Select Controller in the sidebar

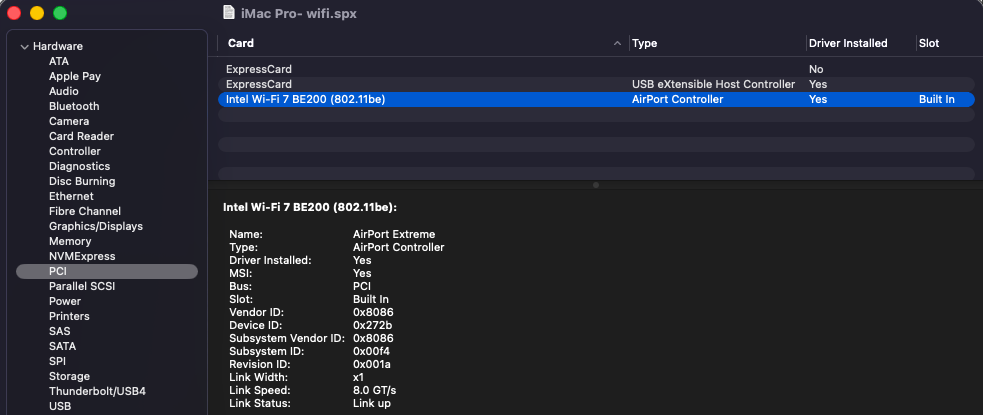click(75, 152)
